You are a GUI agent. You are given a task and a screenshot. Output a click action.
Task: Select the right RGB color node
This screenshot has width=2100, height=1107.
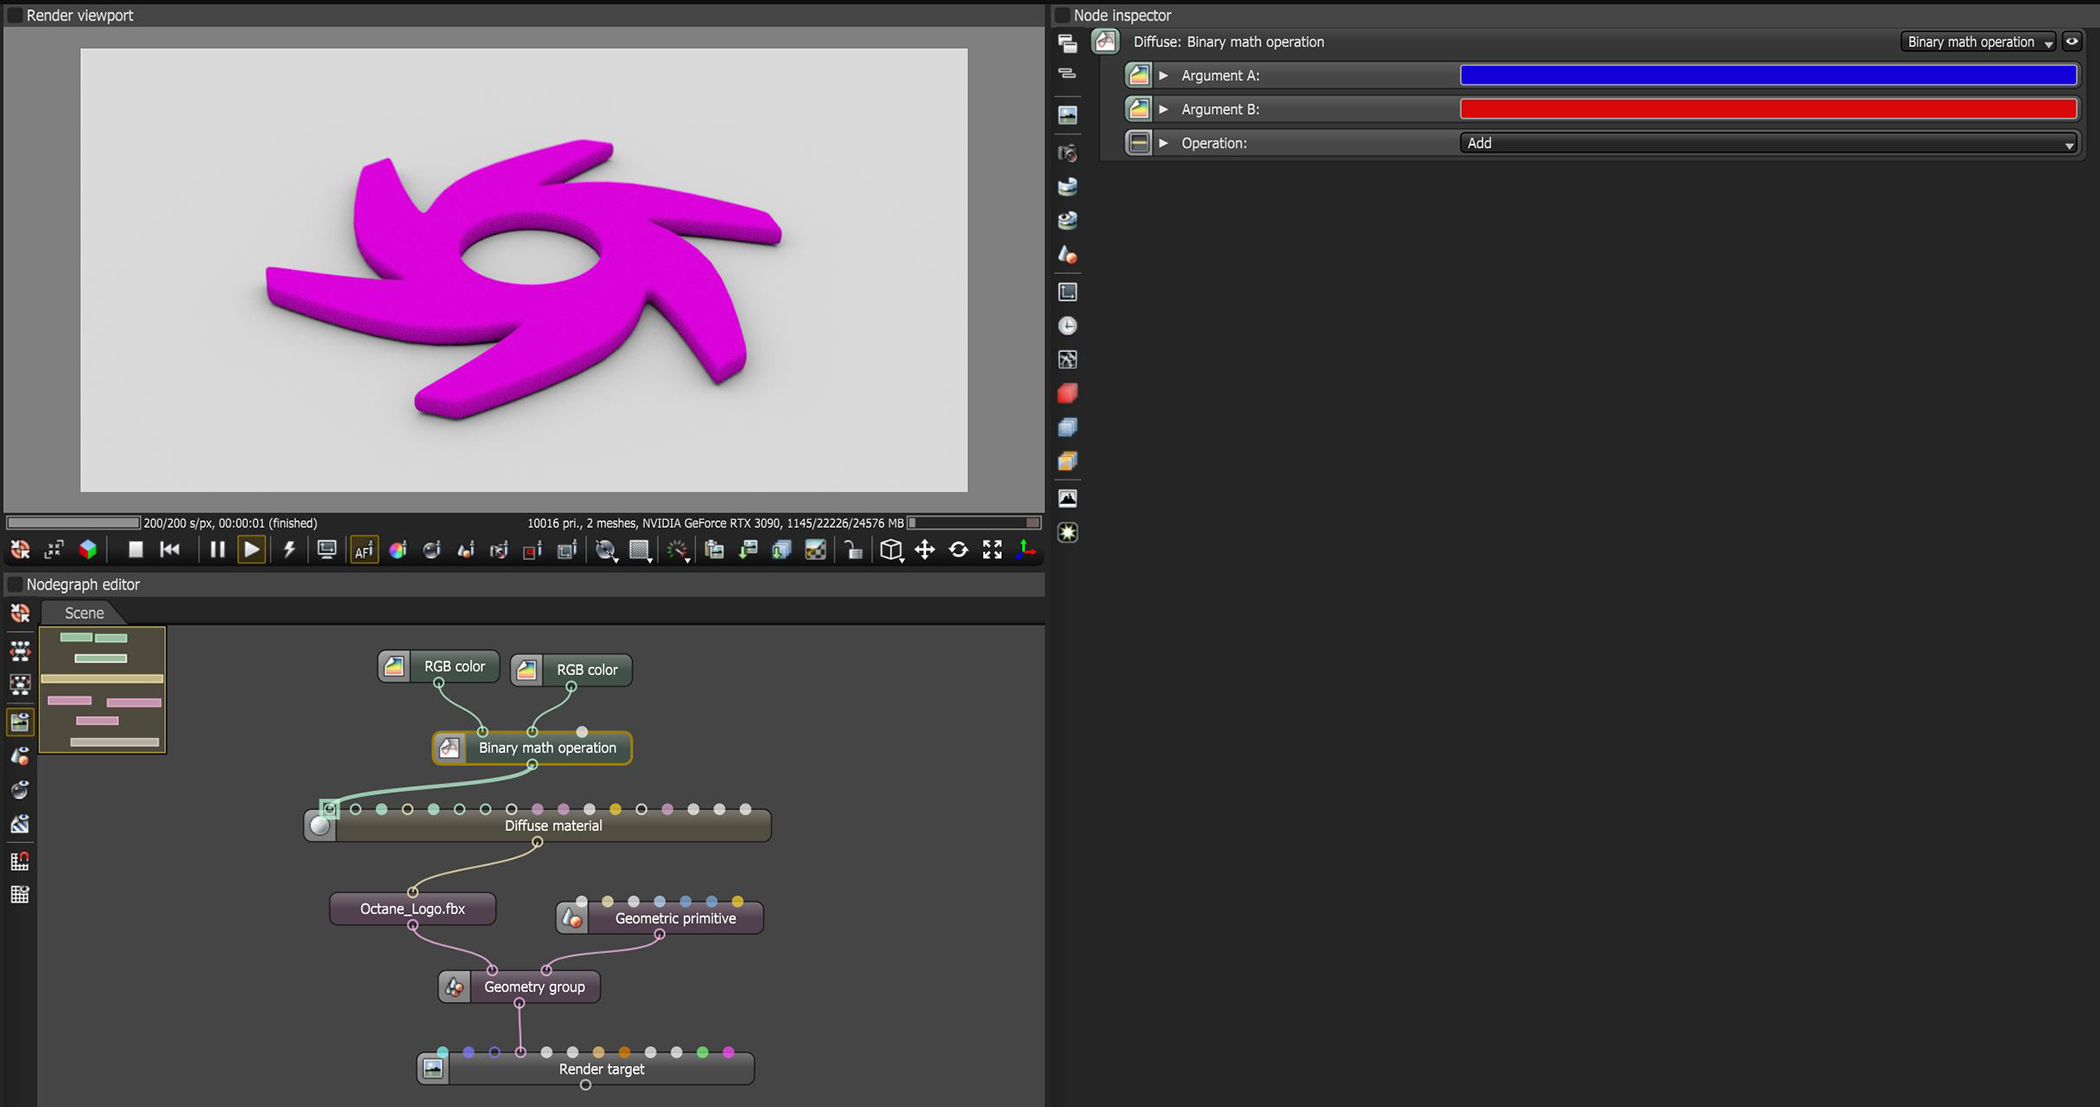tap(571, 670)
